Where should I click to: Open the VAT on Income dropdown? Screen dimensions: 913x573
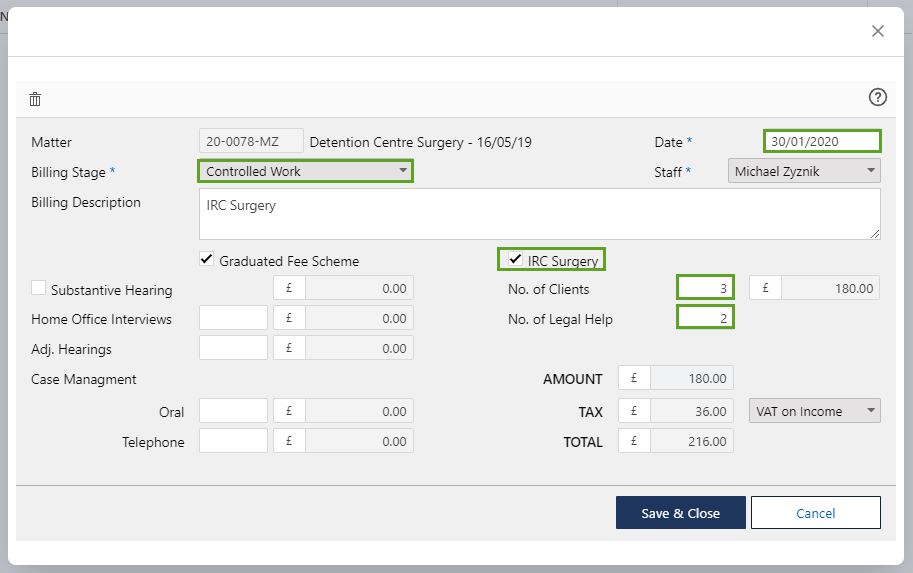click(814, 411)
